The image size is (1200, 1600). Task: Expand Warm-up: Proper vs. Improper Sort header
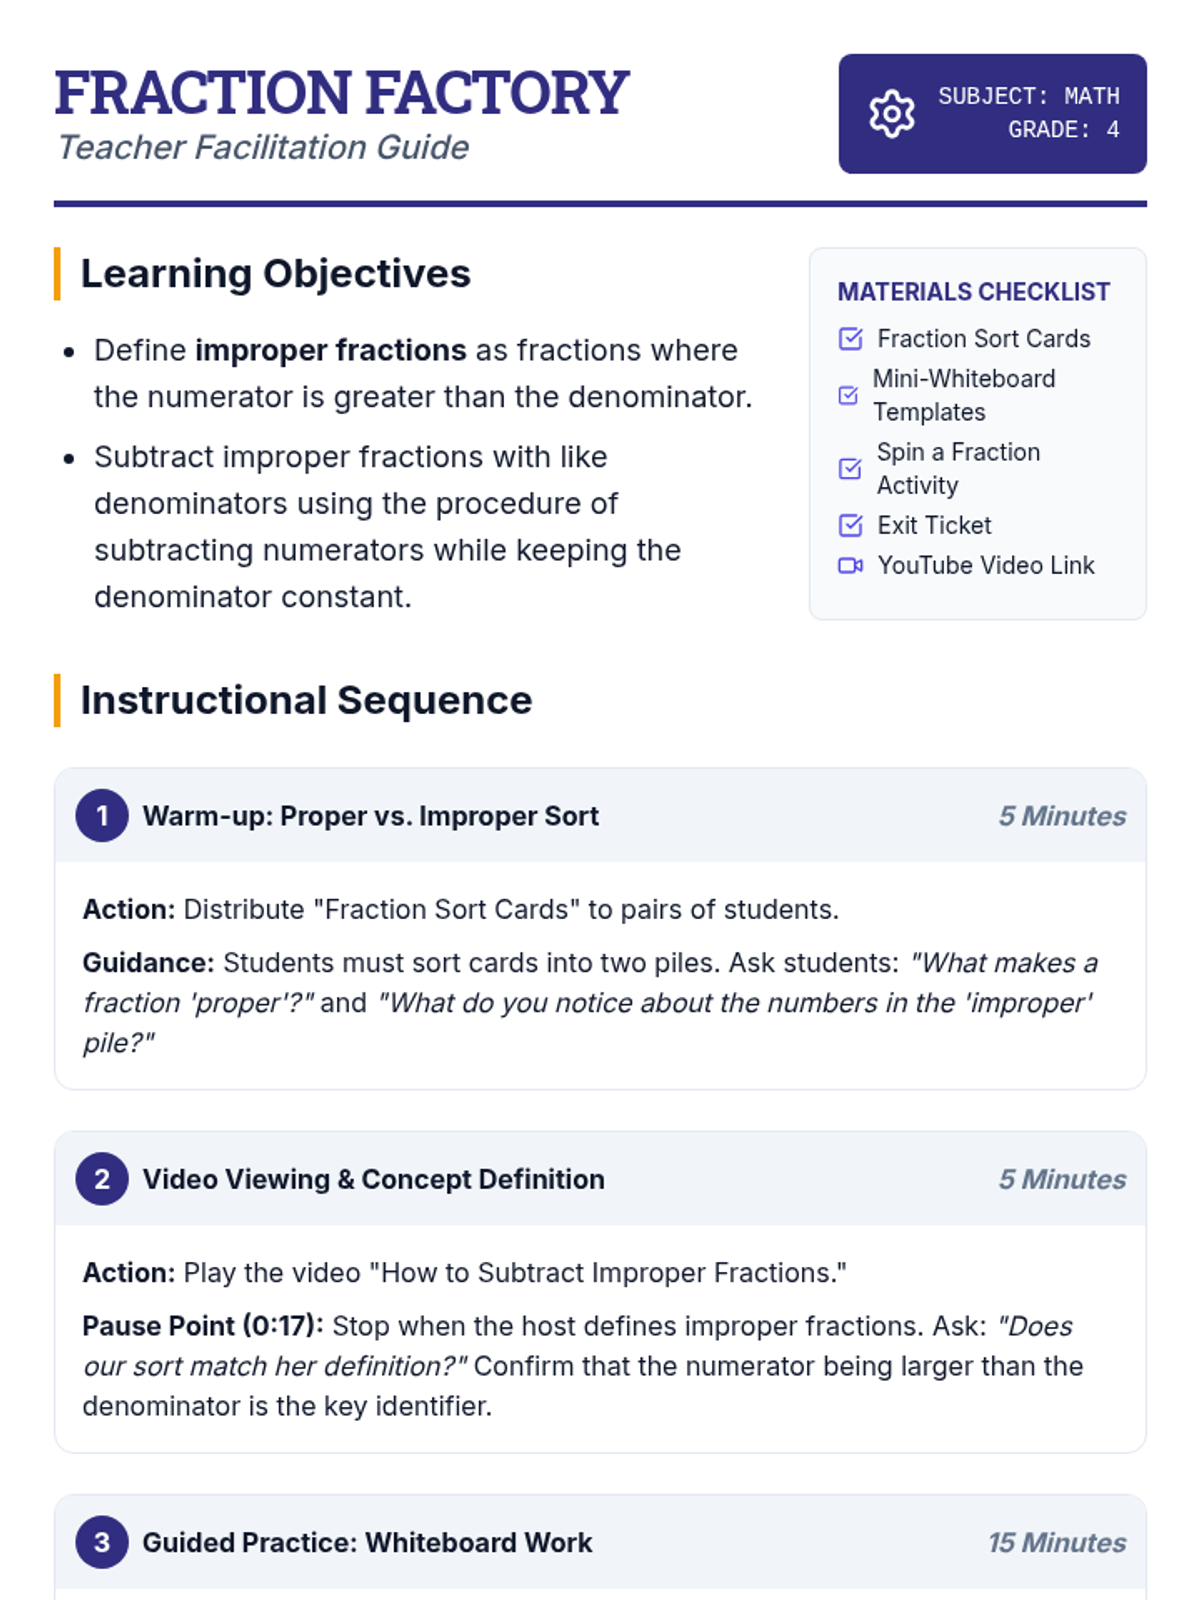point(371,816)
